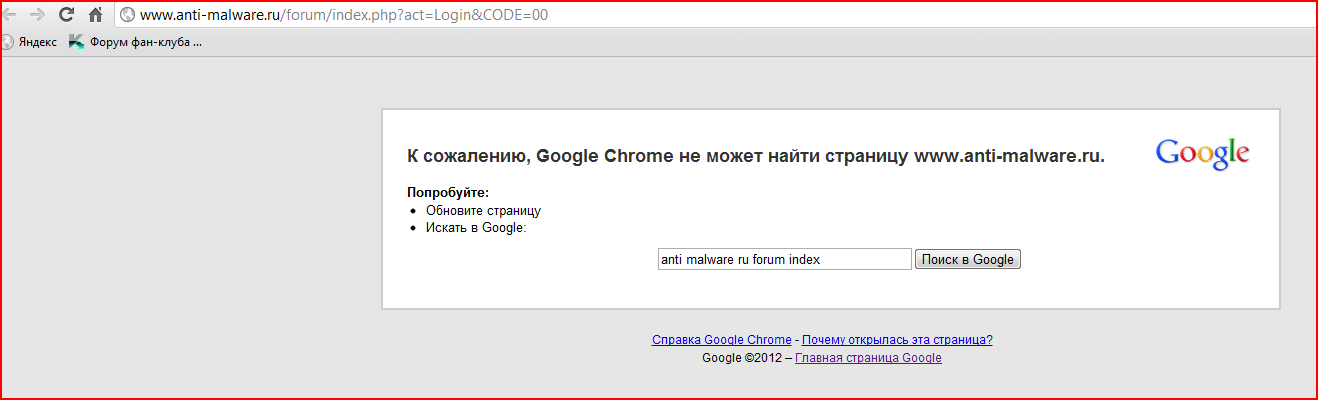Click the "Попробуйте:" label
Viewport: 1318px width, 400px height.
pos(448,192)
